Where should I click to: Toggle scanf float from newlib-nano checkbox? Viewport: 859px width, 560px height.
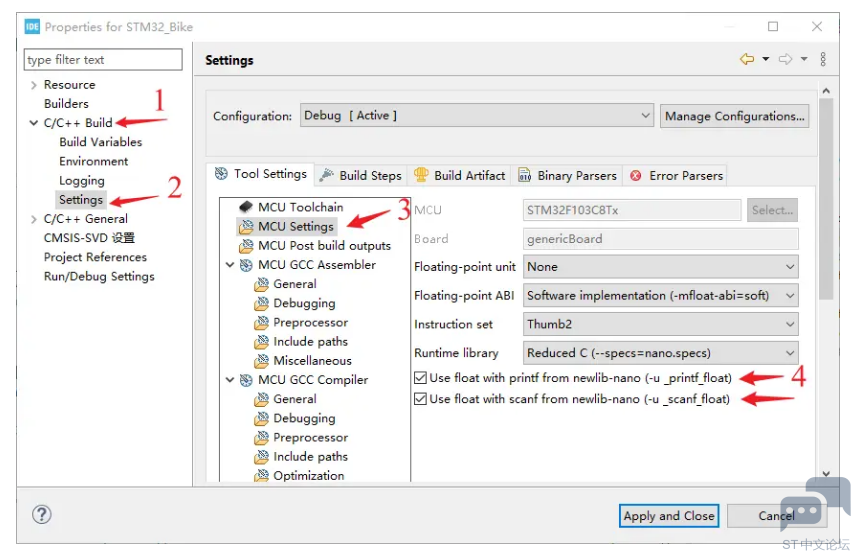(420, 398)
